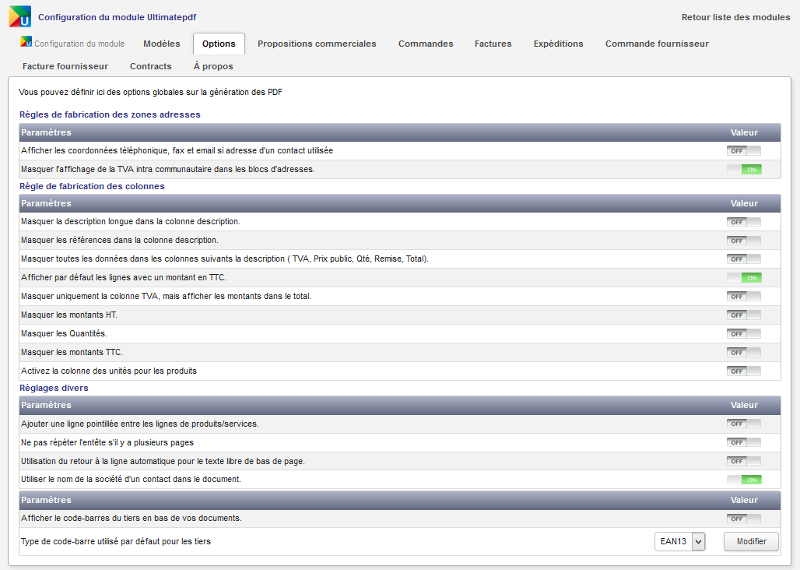Open the Propositions commerciales tab

316,44
